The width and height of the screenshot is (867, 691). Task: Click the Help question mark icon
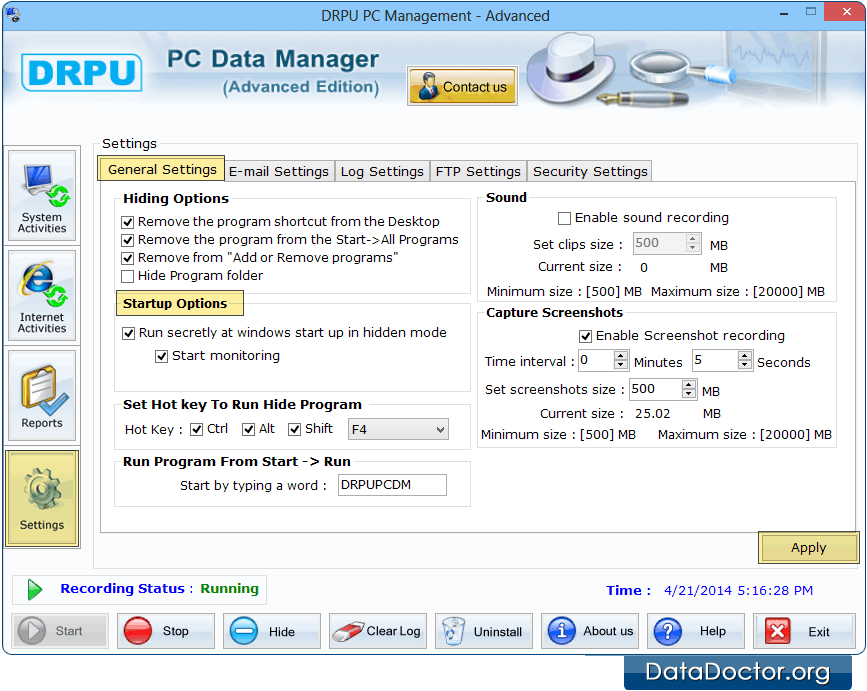pyautogui.click(x=668, y=631)
